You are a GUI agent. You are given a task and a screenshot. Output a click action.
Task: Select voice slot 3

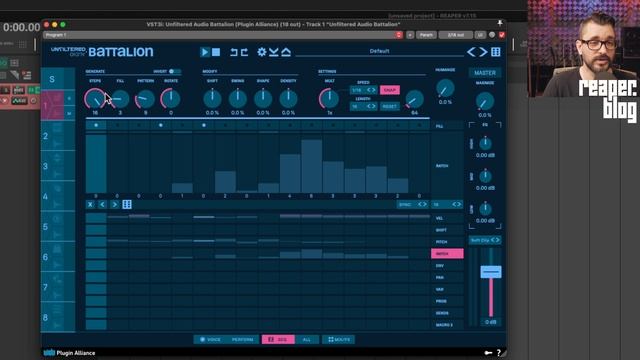tap(58, 166)
